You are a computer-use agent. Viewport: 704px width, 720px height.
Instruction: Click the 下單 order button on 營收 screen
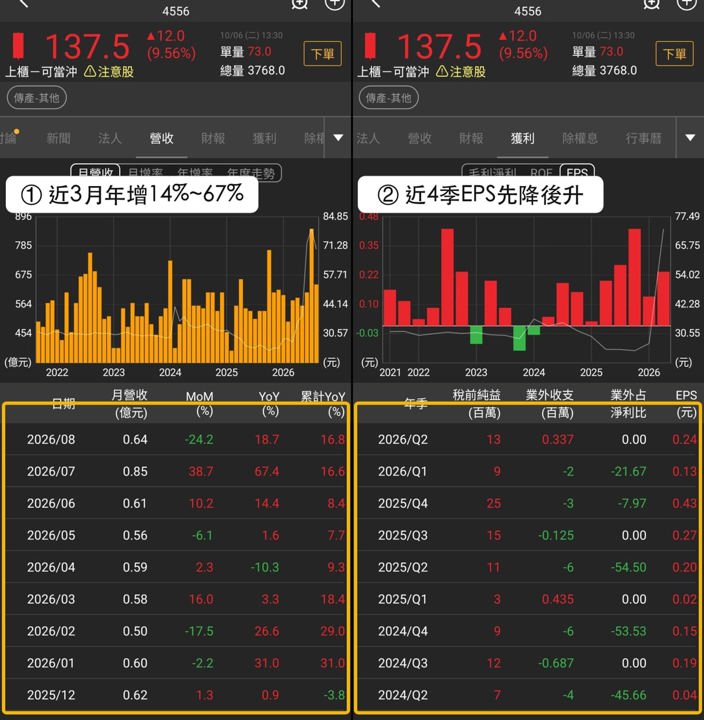(322, 54)
